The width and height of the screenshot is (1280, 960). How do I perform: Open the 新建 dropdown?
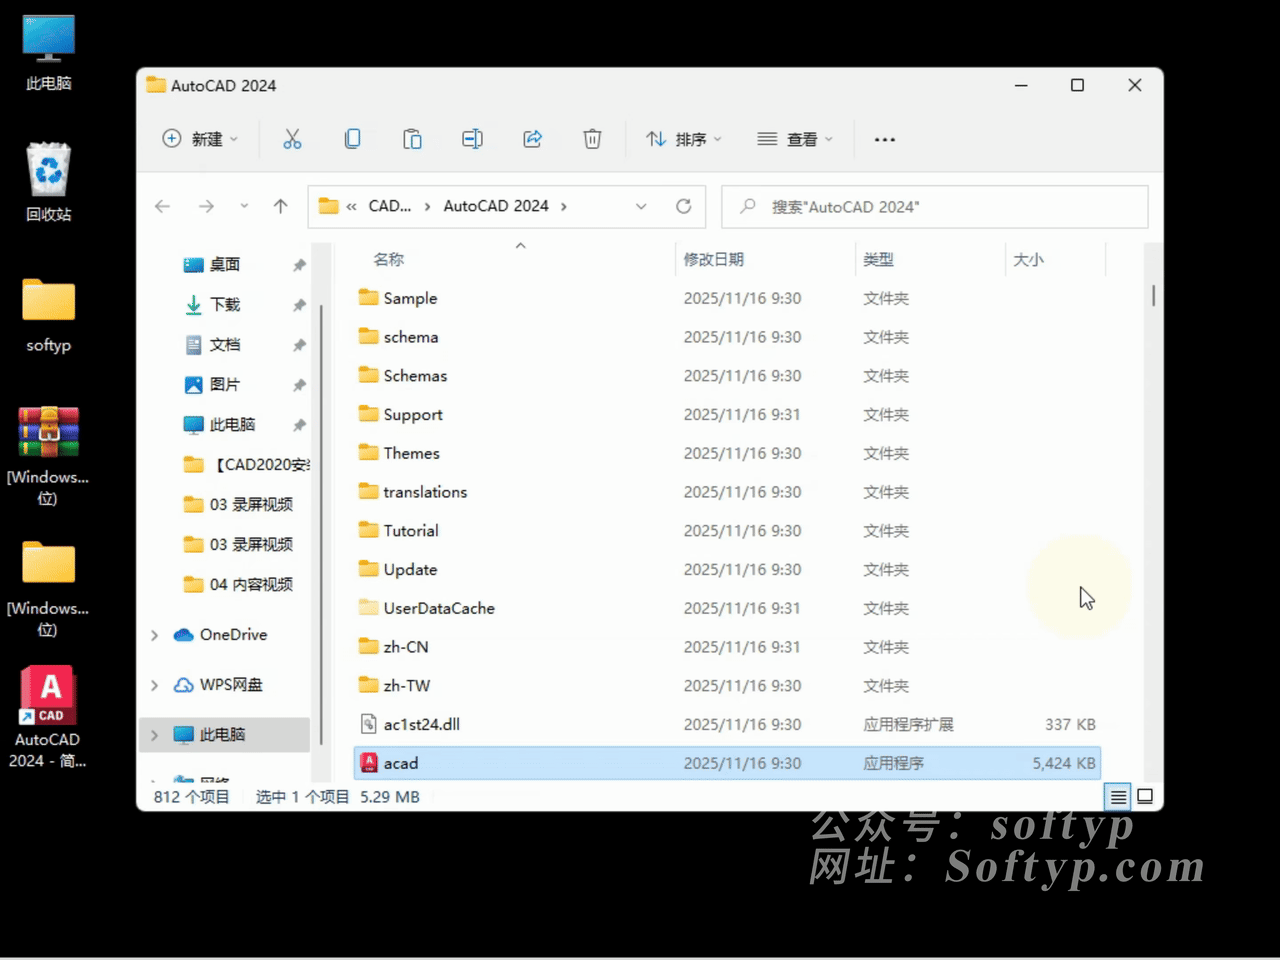tap(200, 139)
